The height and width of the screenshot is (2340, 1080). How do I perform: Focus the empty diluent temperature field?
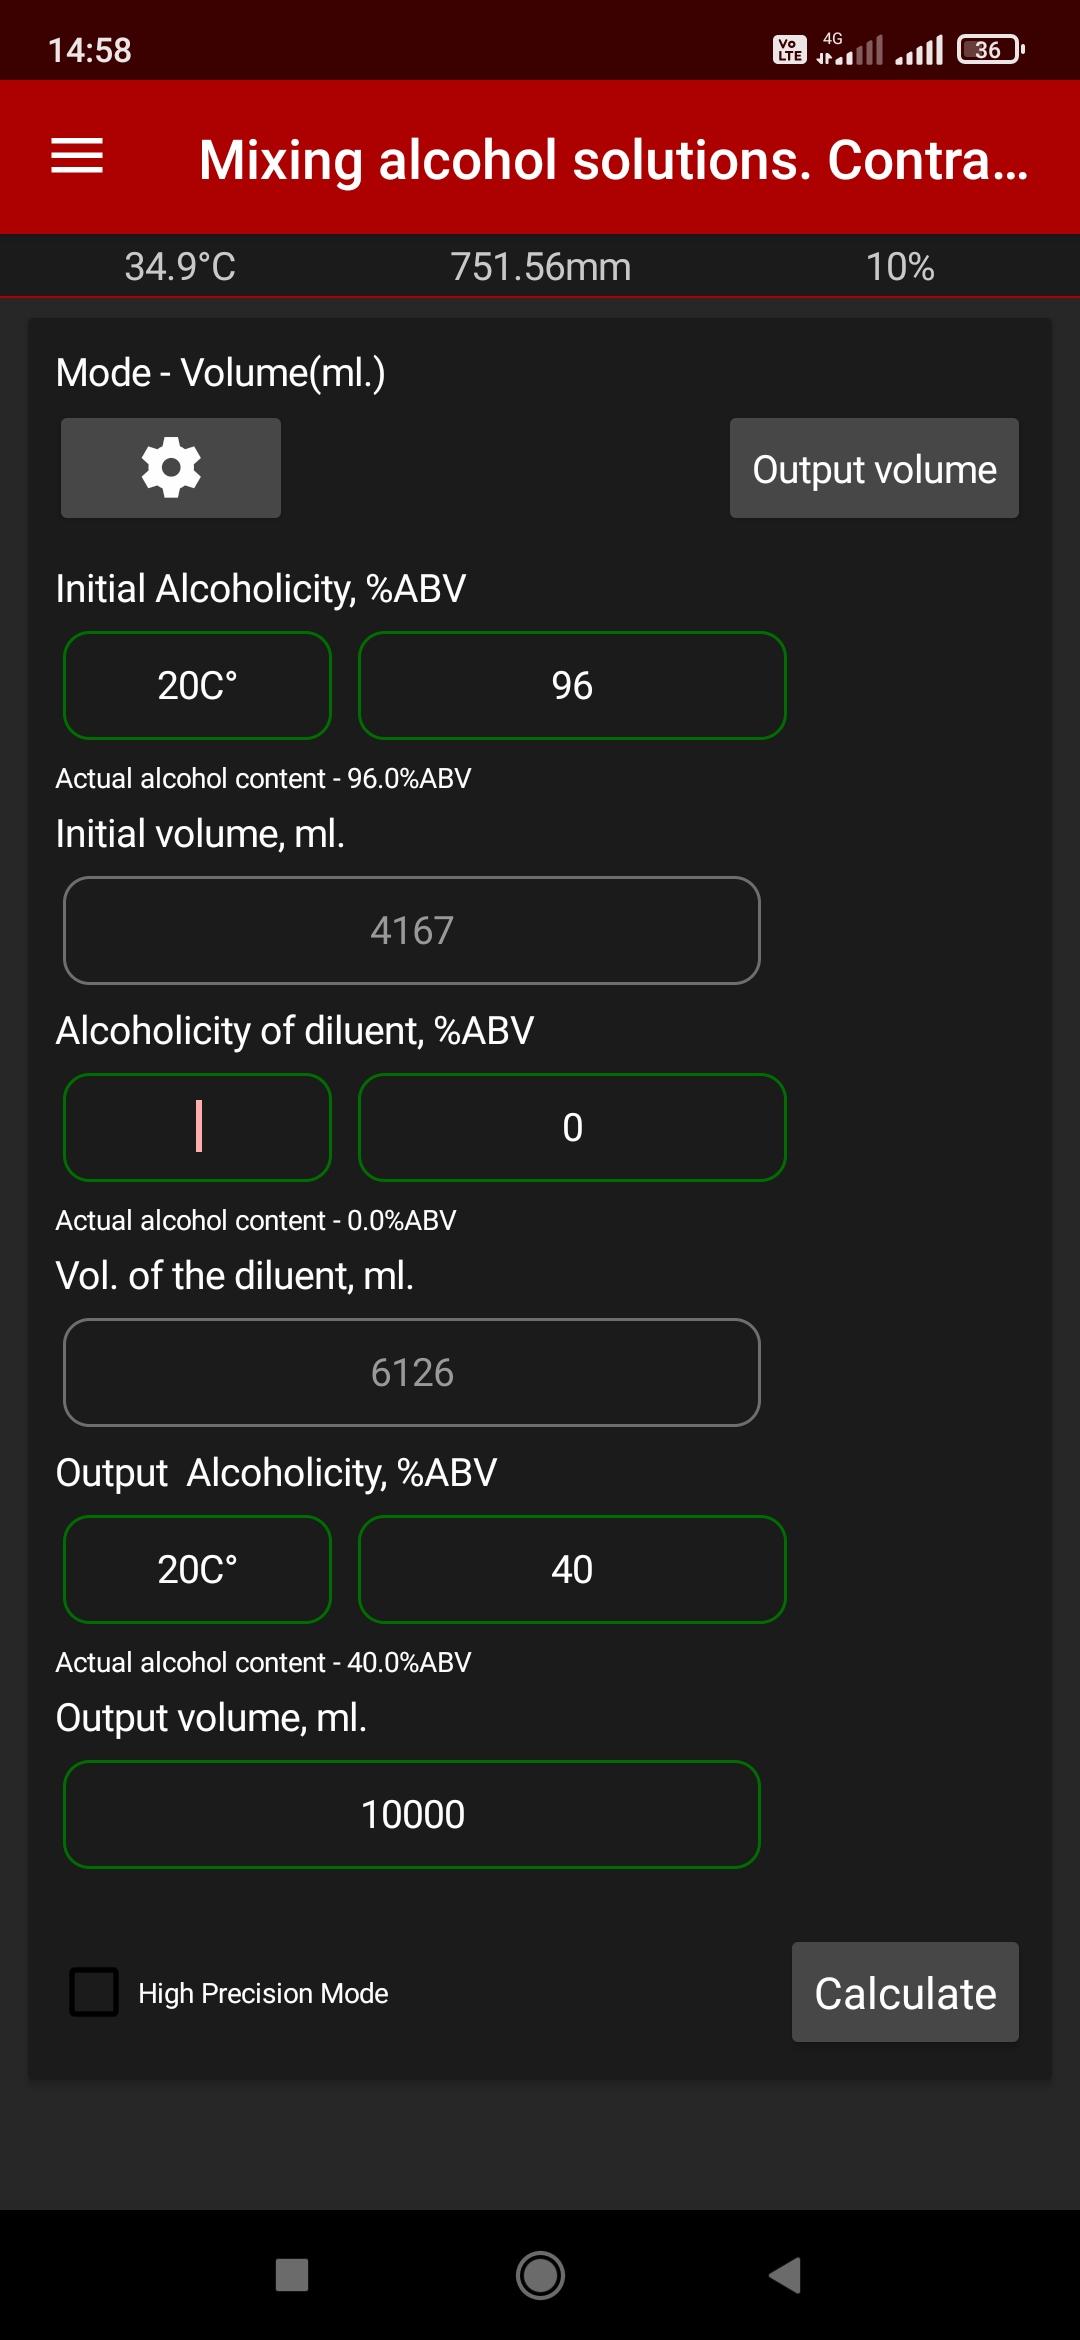click(x=197, y=1128)
